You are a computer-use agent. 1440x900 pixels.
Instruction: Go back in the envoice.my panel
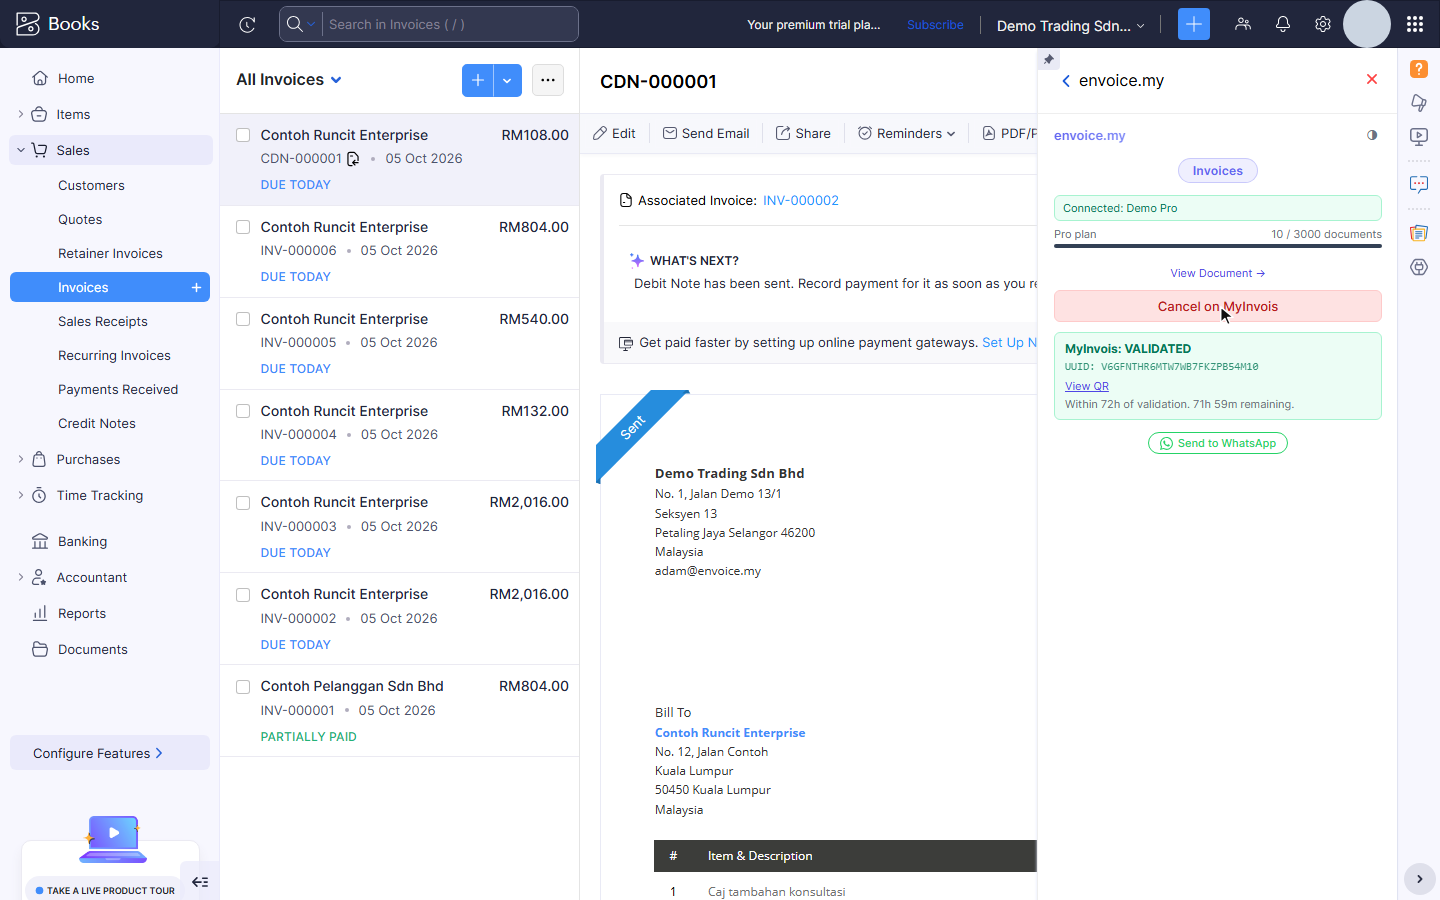1066,81
